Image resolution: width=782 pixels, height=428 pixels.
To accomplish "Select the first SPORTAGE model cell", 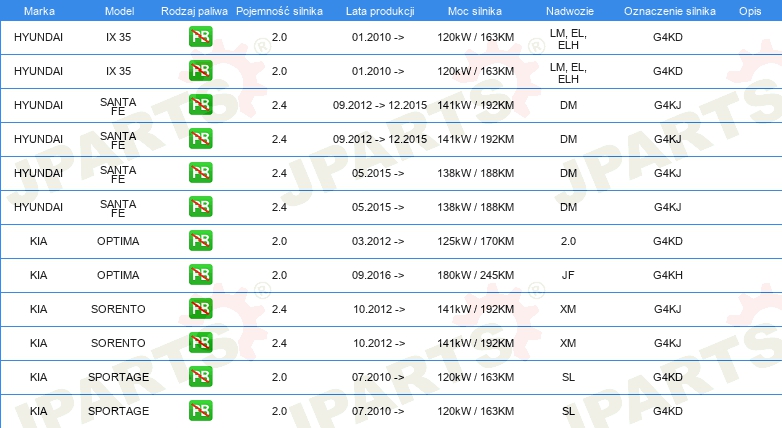I will (118, 377).
